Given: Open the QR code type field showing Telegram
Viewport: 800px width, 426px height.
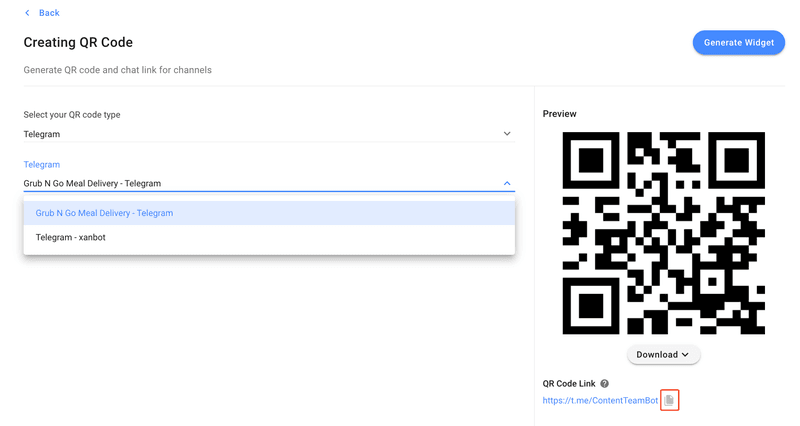Looking at the screenshot, I should click(260, 134).
